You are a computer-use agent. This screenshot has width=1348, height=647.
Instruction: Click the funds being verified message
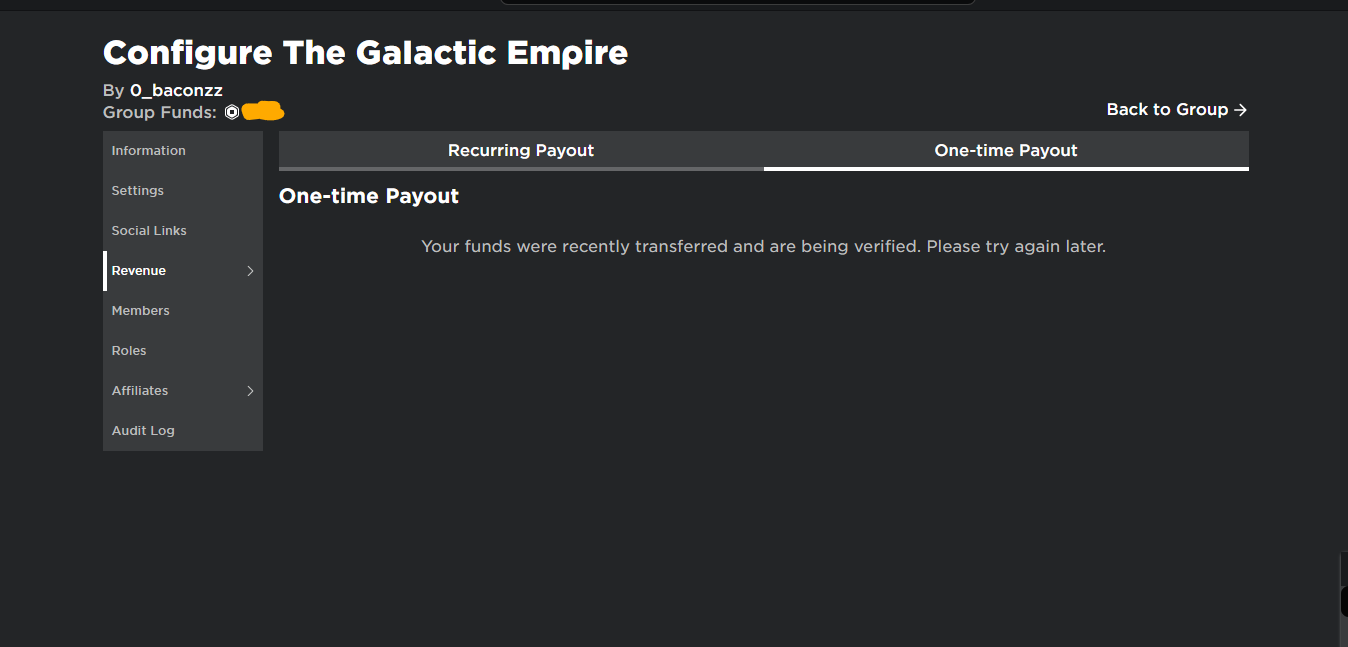763,246
